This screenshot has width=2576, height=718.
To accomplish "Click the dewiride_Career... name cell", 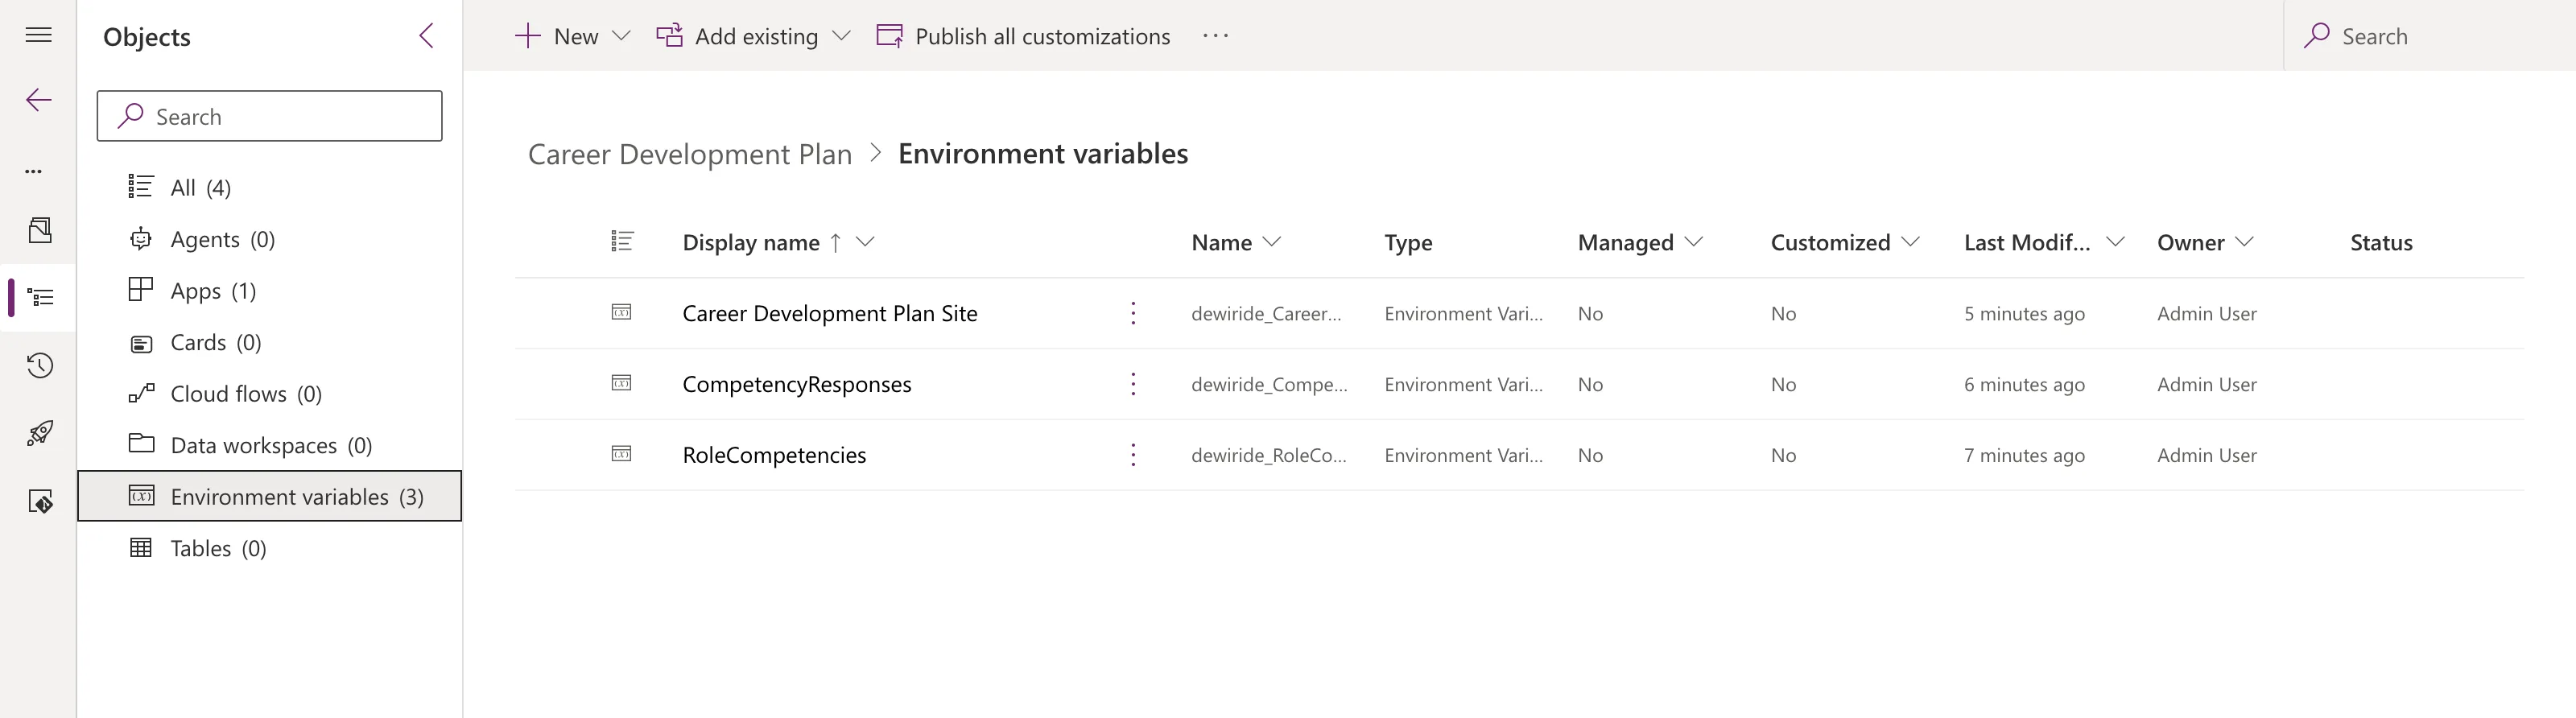I will click(x=1266, y=313).
